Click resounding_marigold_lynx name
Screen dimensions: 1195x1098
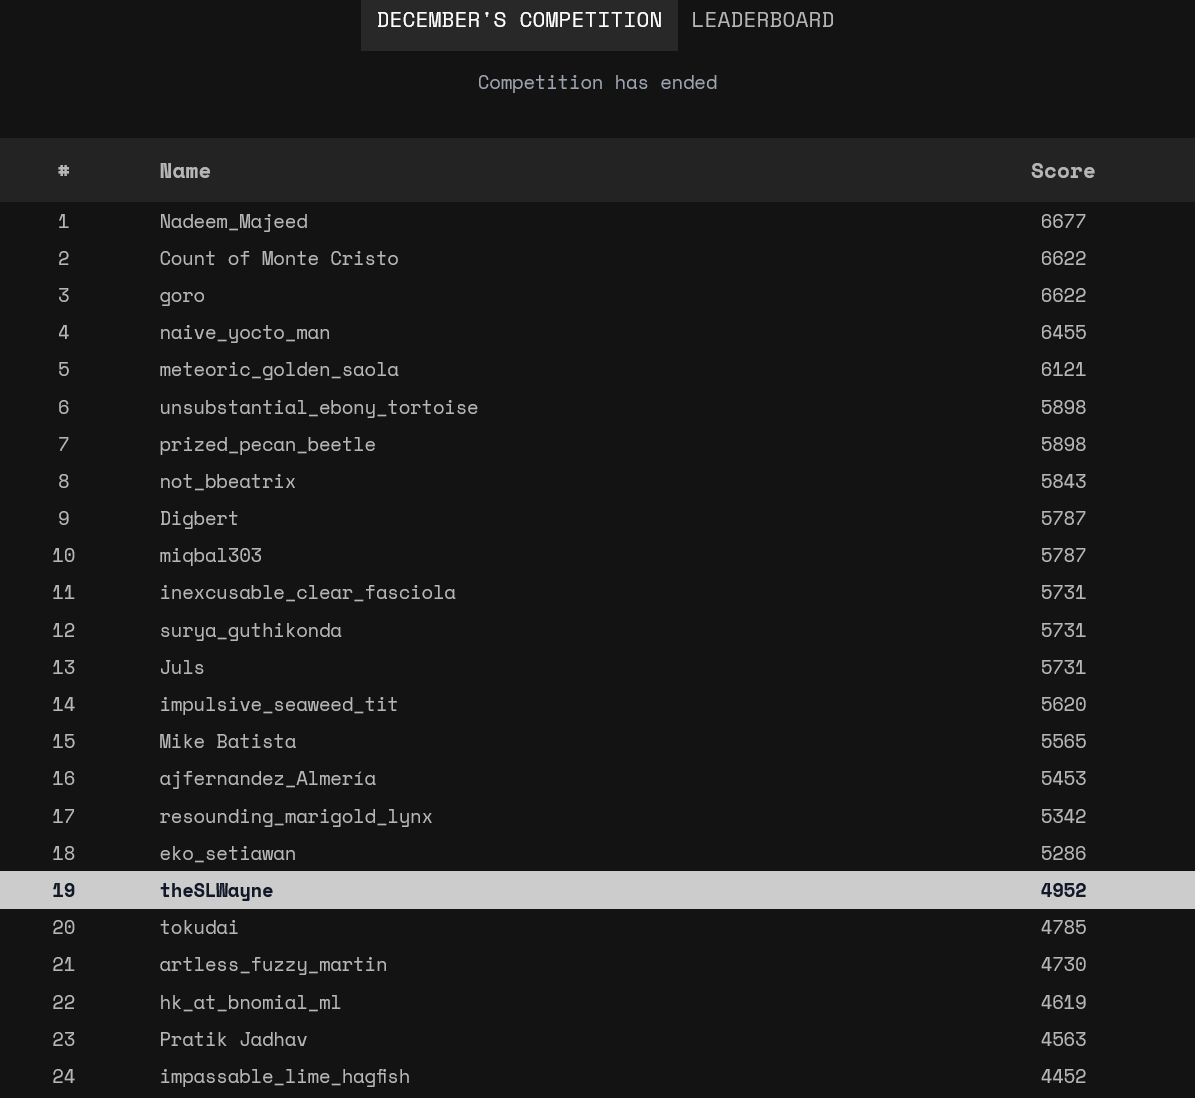(x=296, y=817)
